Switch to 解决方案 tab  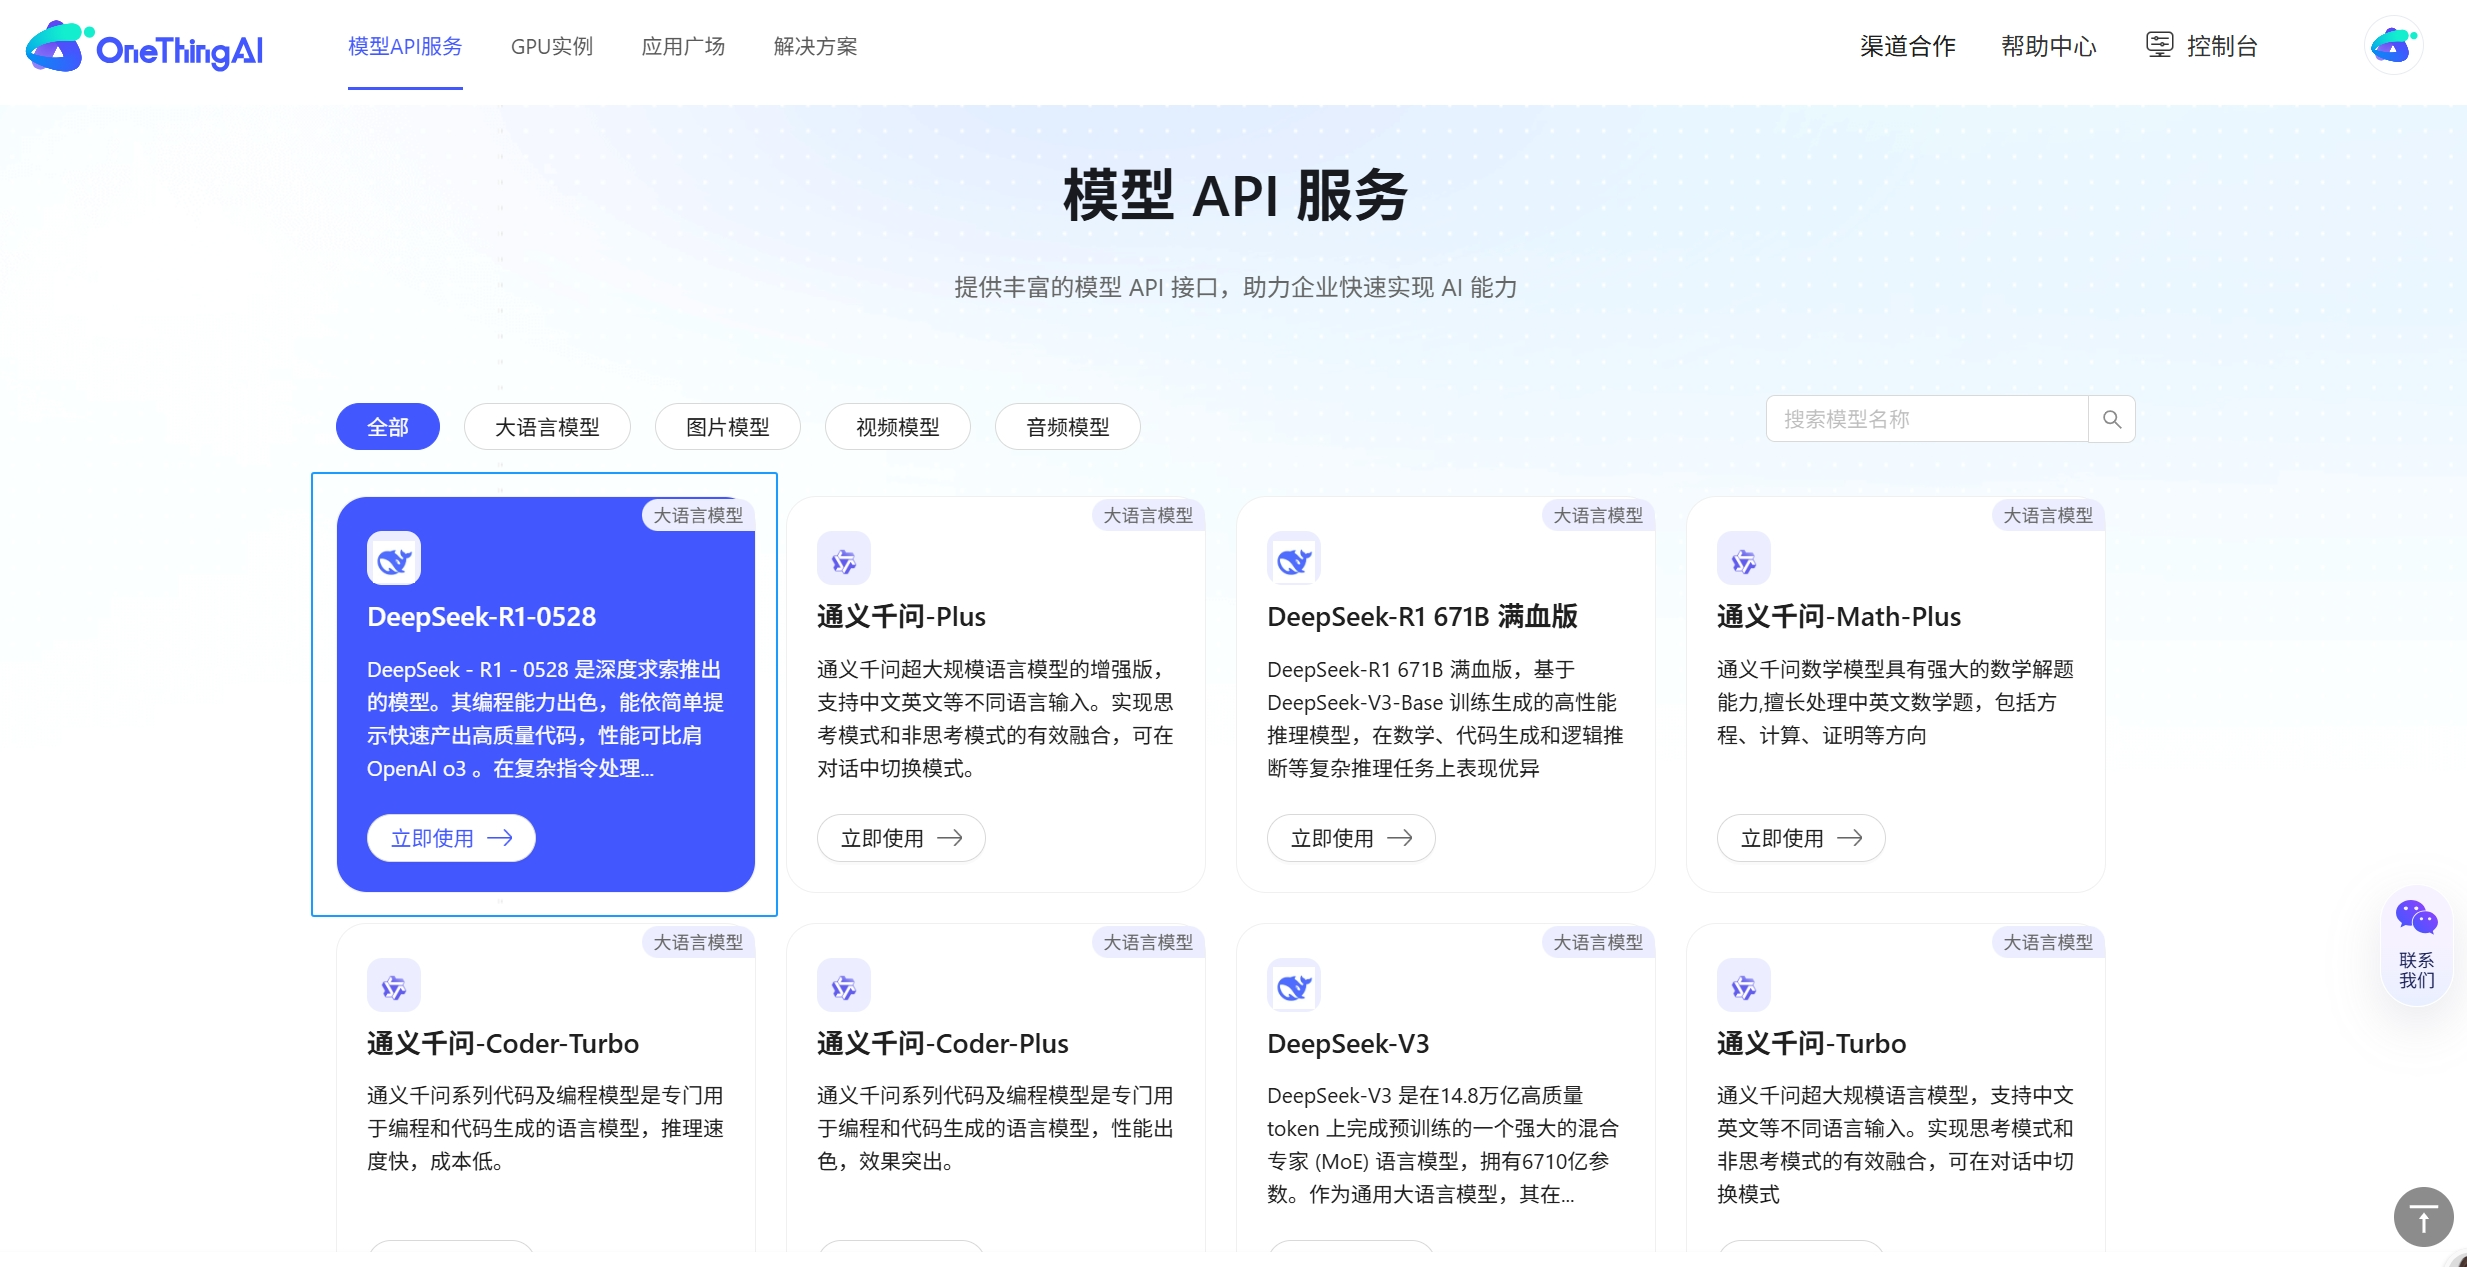point(814,46)
